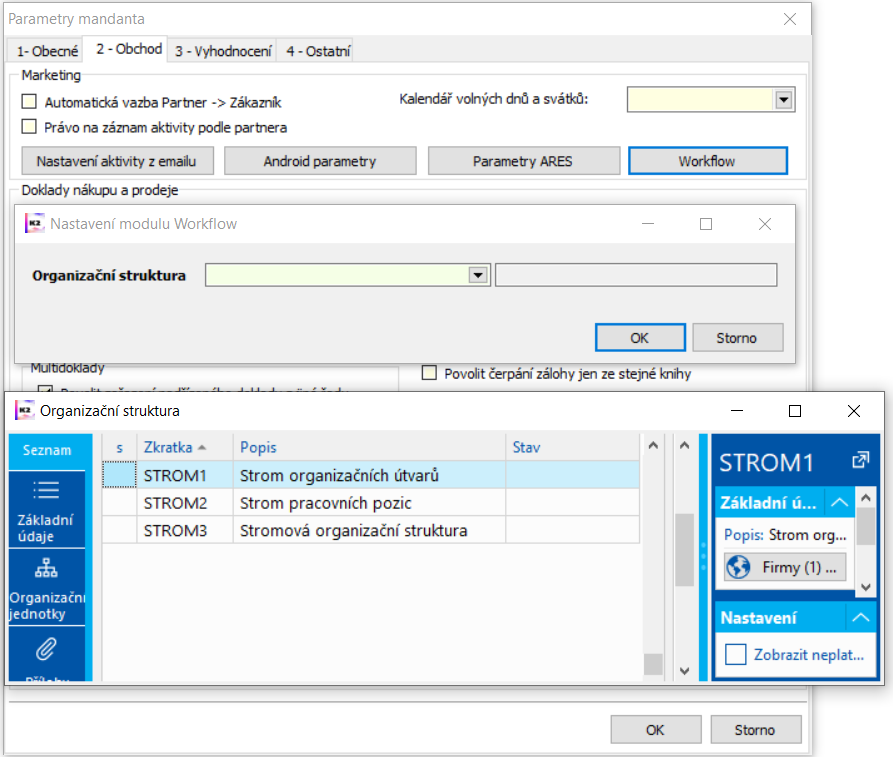
Task: Click the Organizační struktura description field
Action: click(636, 275)
